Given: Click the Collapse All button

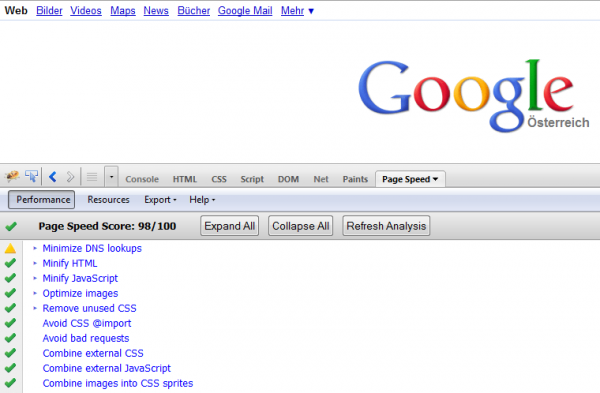Looking at the screenshot, I should pos(300,226).
